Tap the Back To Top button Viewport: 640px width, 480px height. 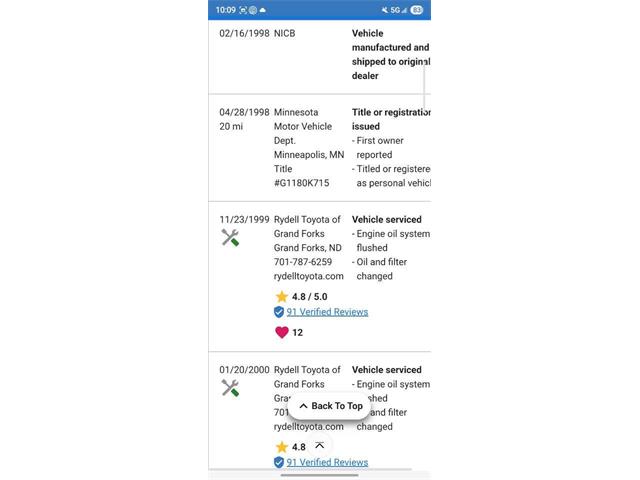tap(329, 406)
